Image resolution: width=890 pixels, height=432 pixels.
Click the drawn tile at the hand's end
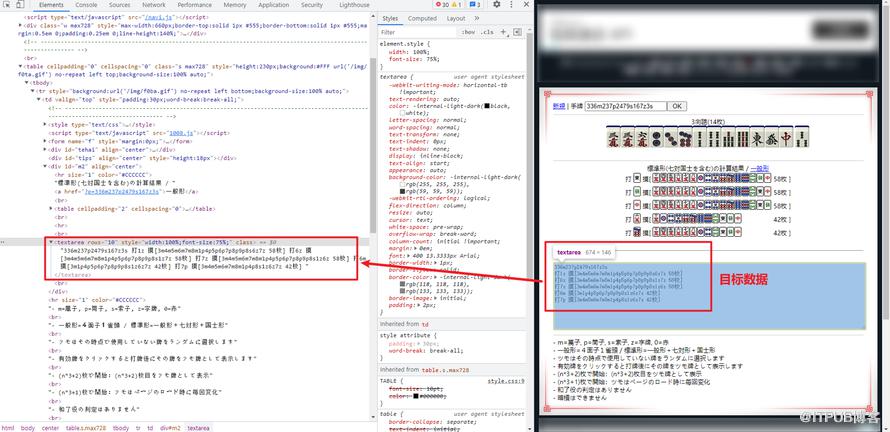pos(802,137)
